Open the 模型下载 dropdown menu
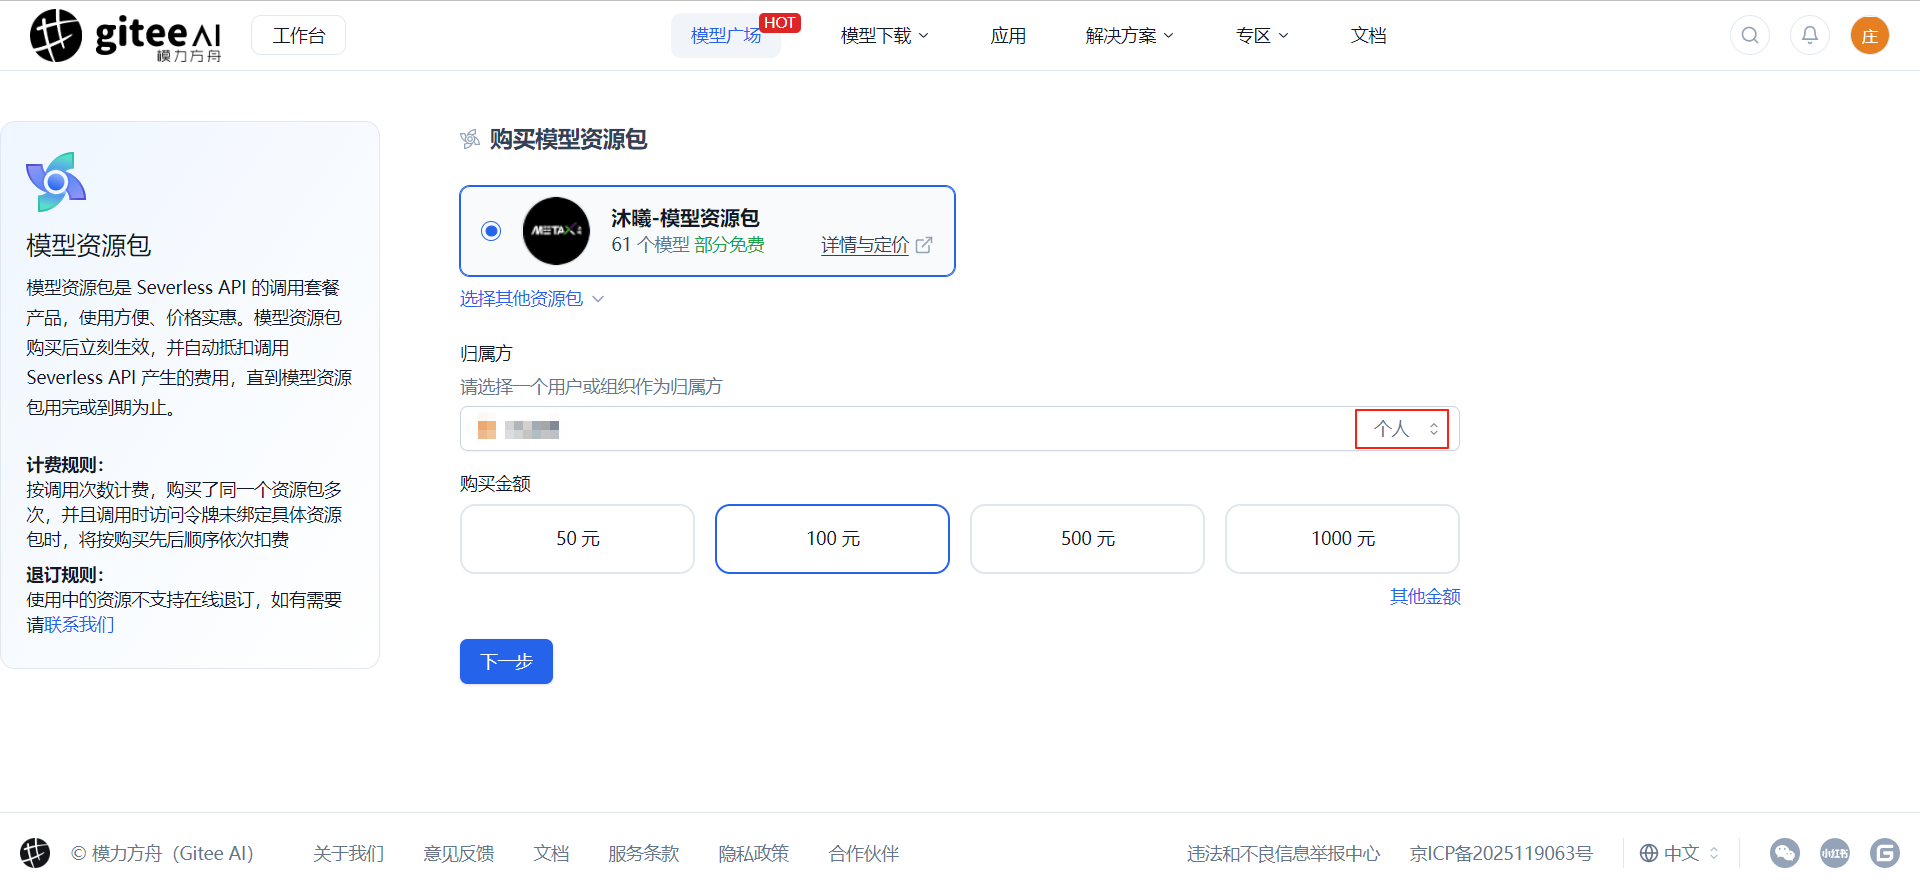The height and width of the screenshot is (892, 1920). click(885, 36)
